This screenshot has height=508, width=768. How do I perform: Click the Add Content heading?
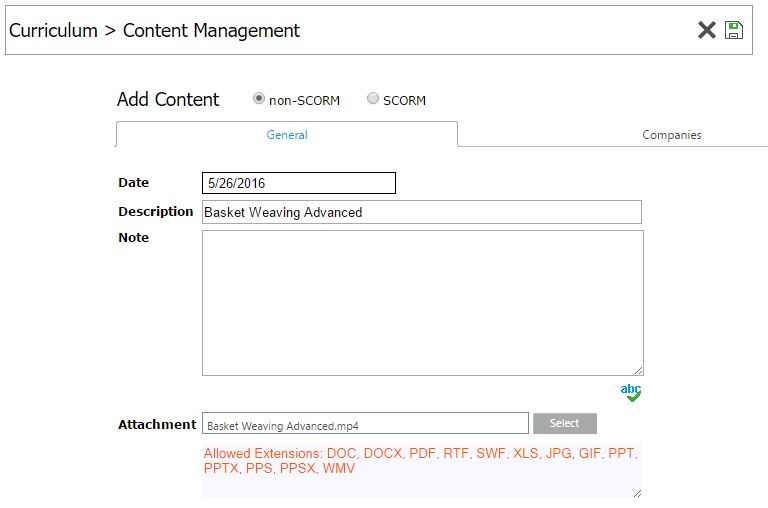click(168, 99)
